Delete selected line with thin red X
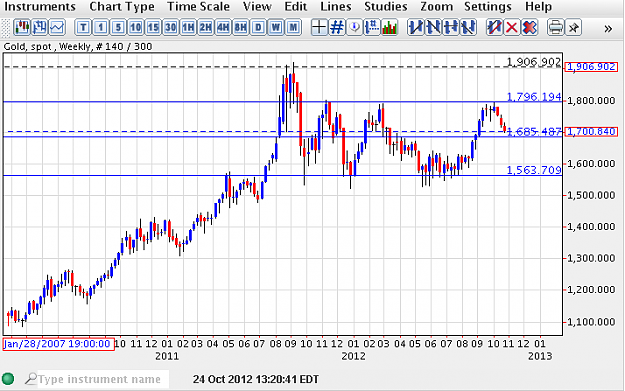 [512, 28]
